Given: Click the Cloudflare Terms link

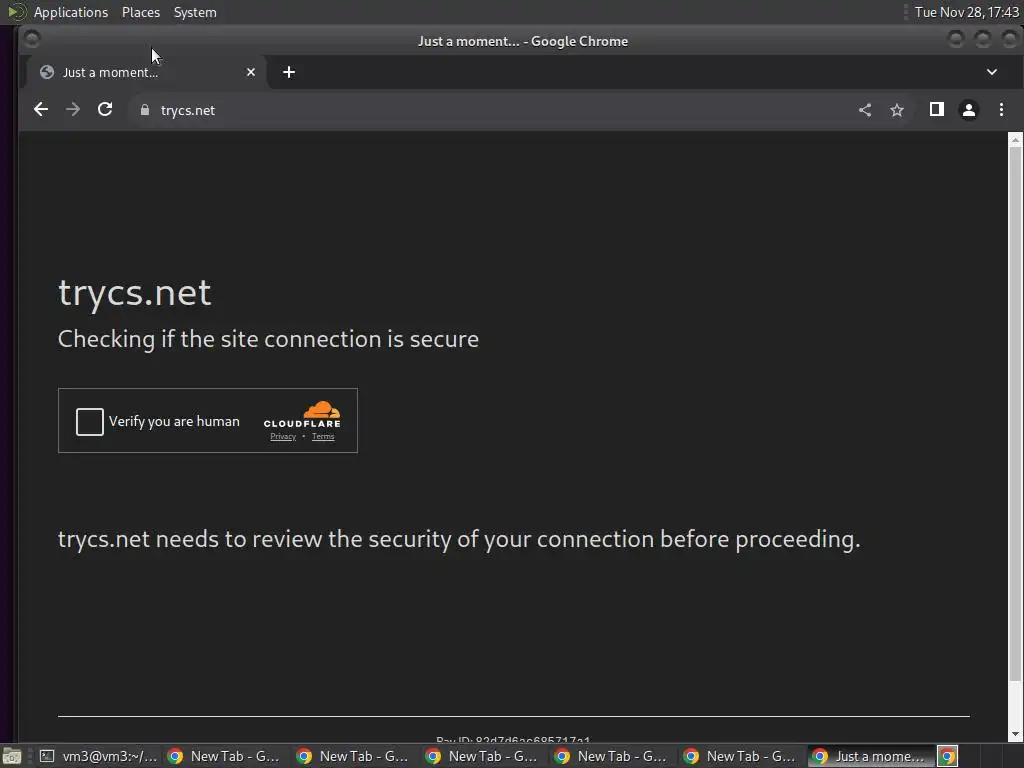Looking at the screenshot, I should point(323,437).
